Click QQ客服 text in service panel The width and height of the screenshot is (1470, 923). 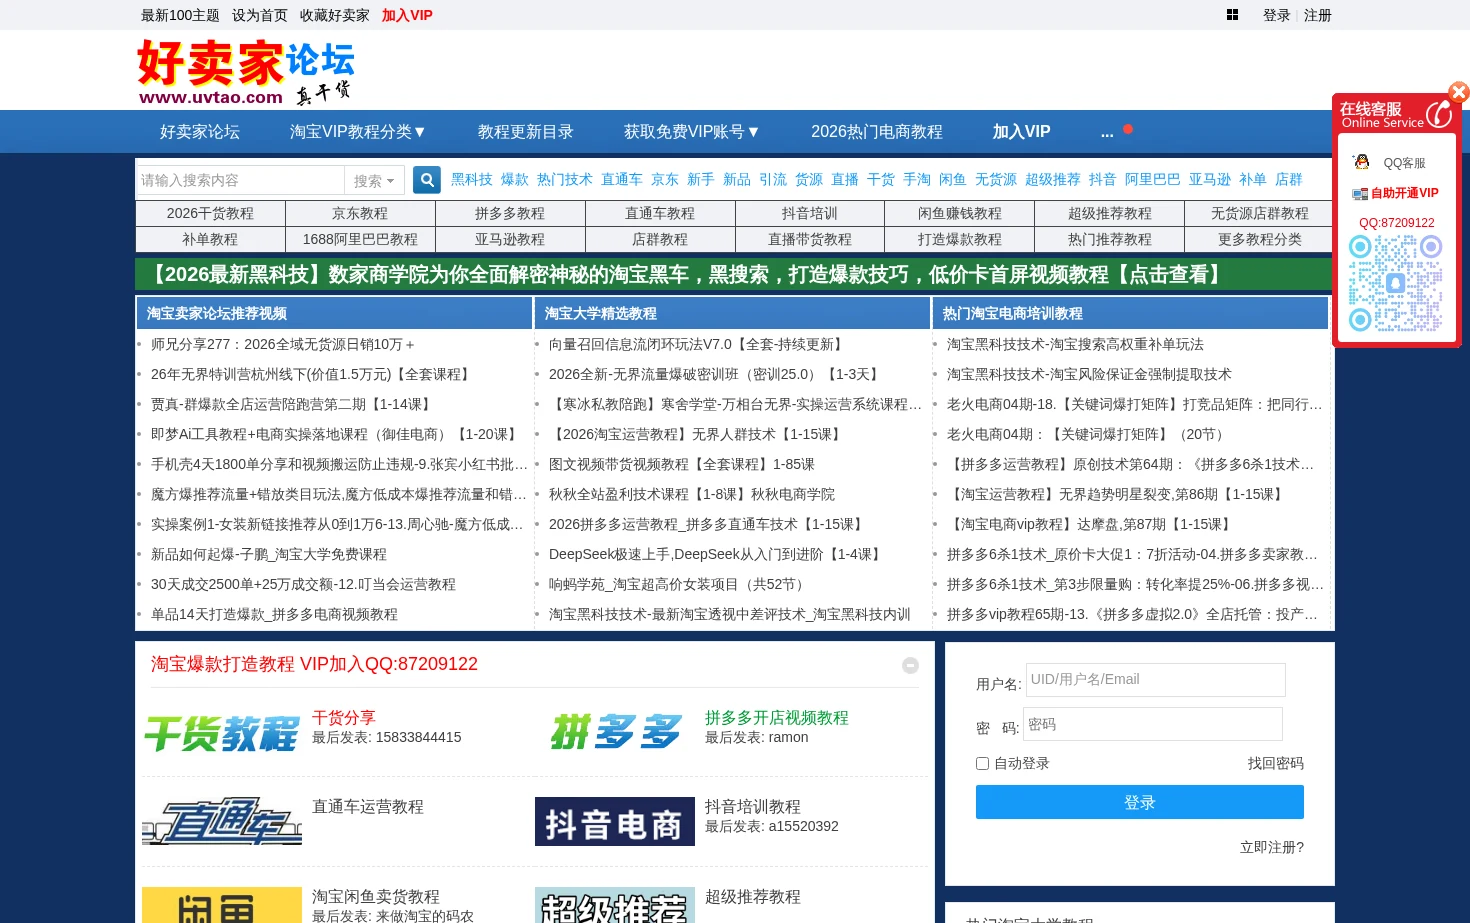(x=1404, y=163)
